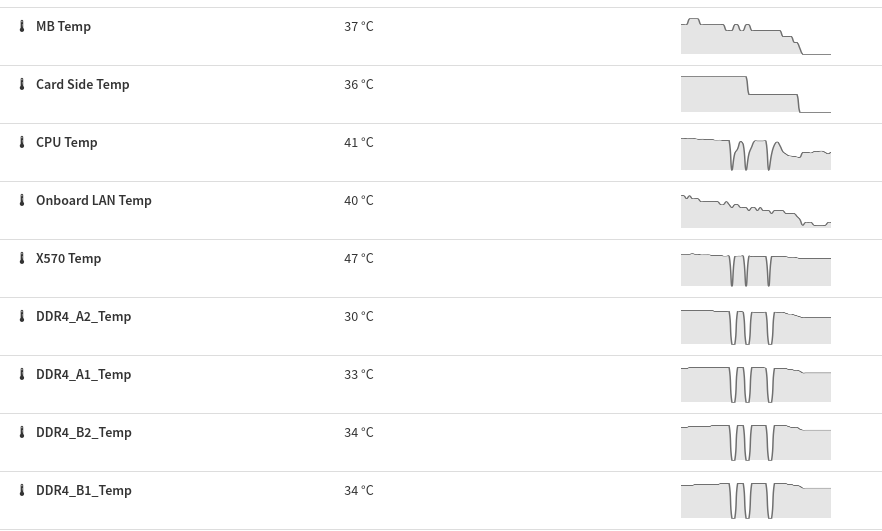Open the X570 Temp history sparkline
Screen dimensions: 882x531
pyautogui.click(x=755, y=268)
